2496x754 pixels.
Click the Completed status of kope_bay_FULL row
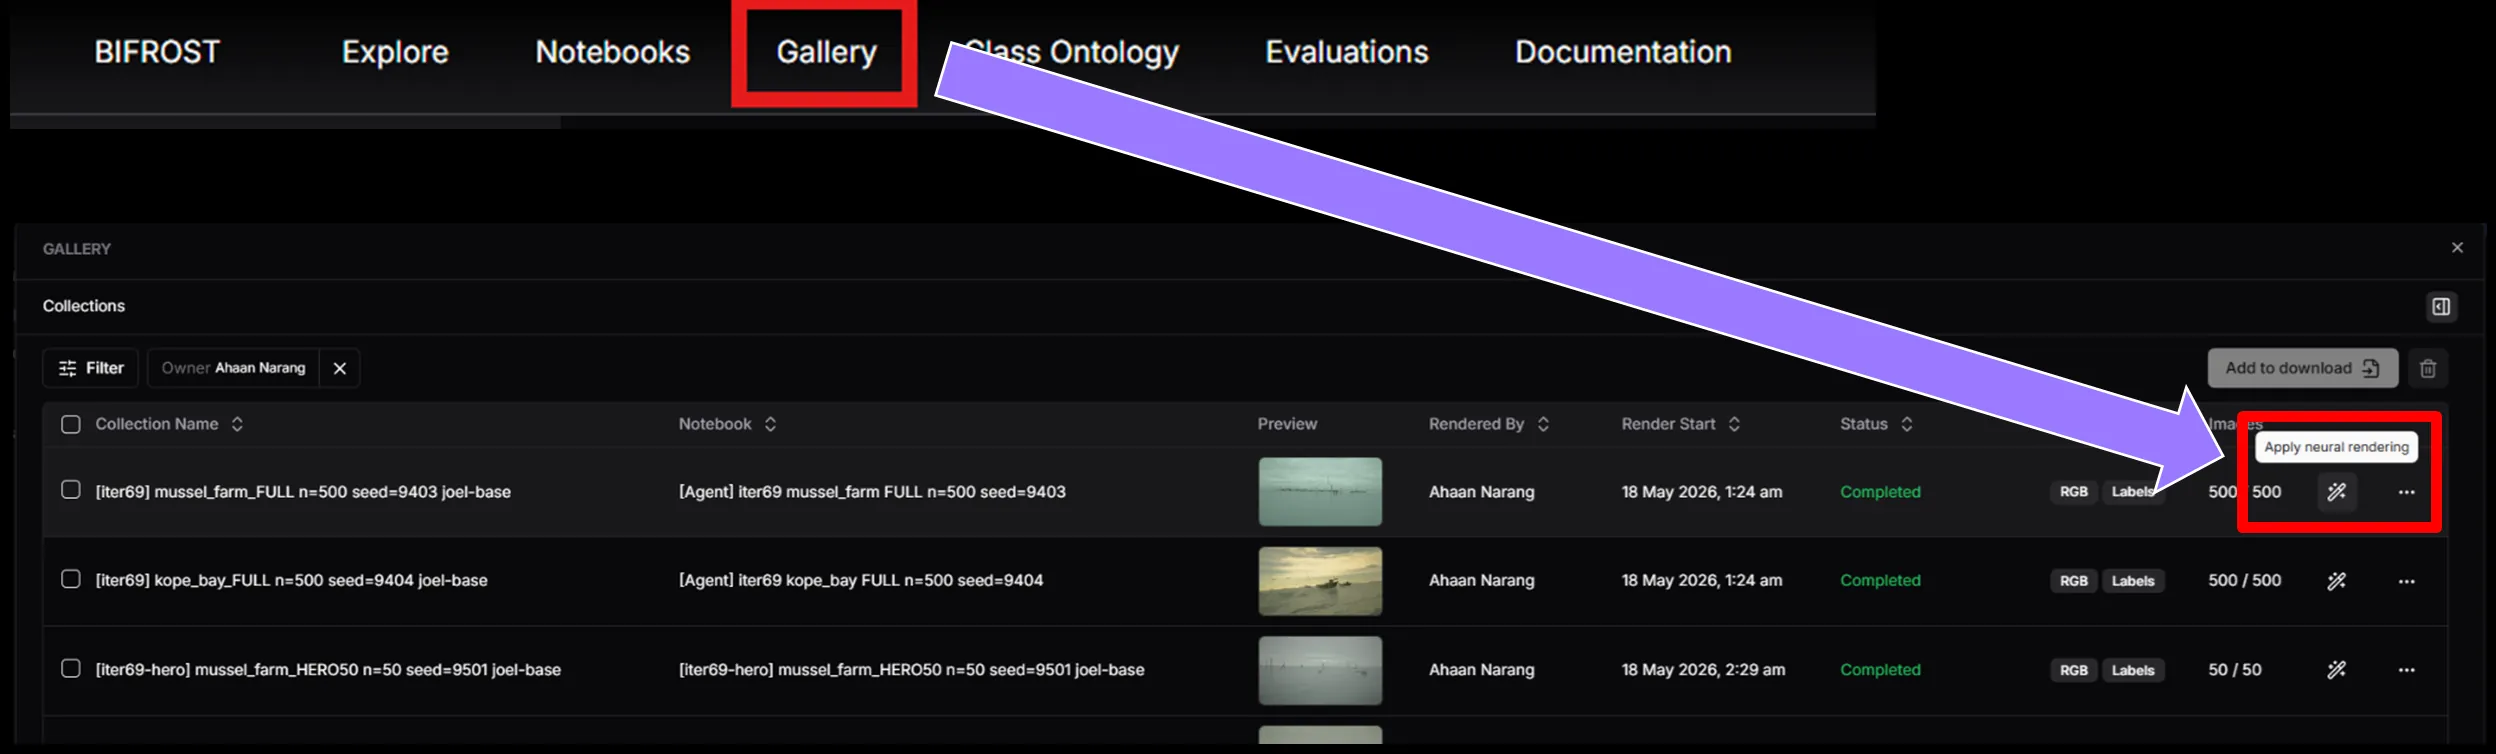pos(1880,581)
